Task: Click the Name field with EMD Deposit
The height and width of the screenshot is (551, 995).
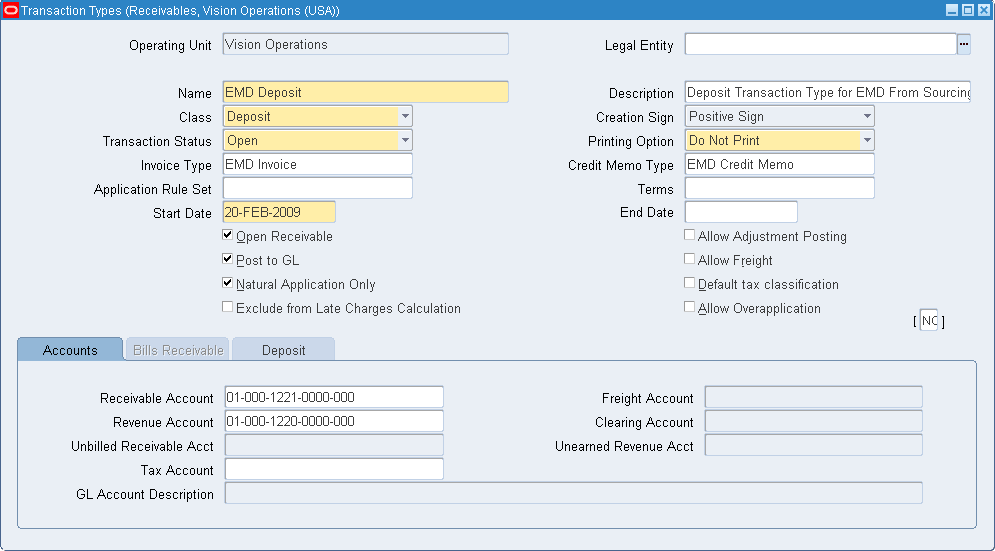Action: [366, 93]
